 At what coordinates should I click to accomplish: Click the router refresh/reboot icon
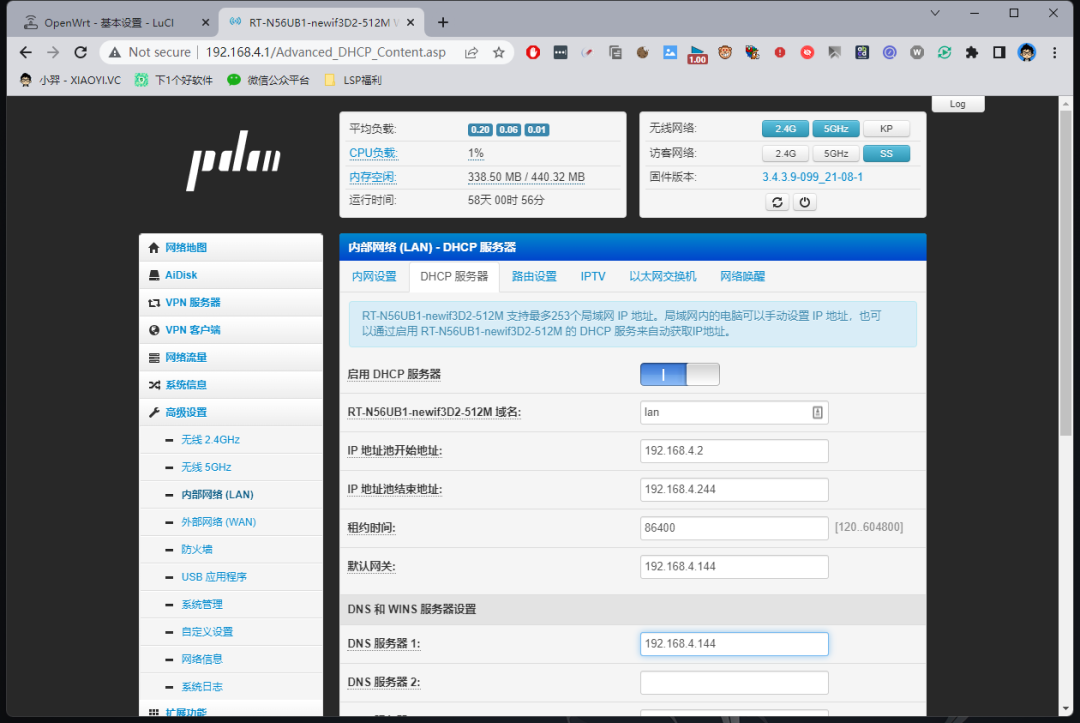tap(778, 202)
